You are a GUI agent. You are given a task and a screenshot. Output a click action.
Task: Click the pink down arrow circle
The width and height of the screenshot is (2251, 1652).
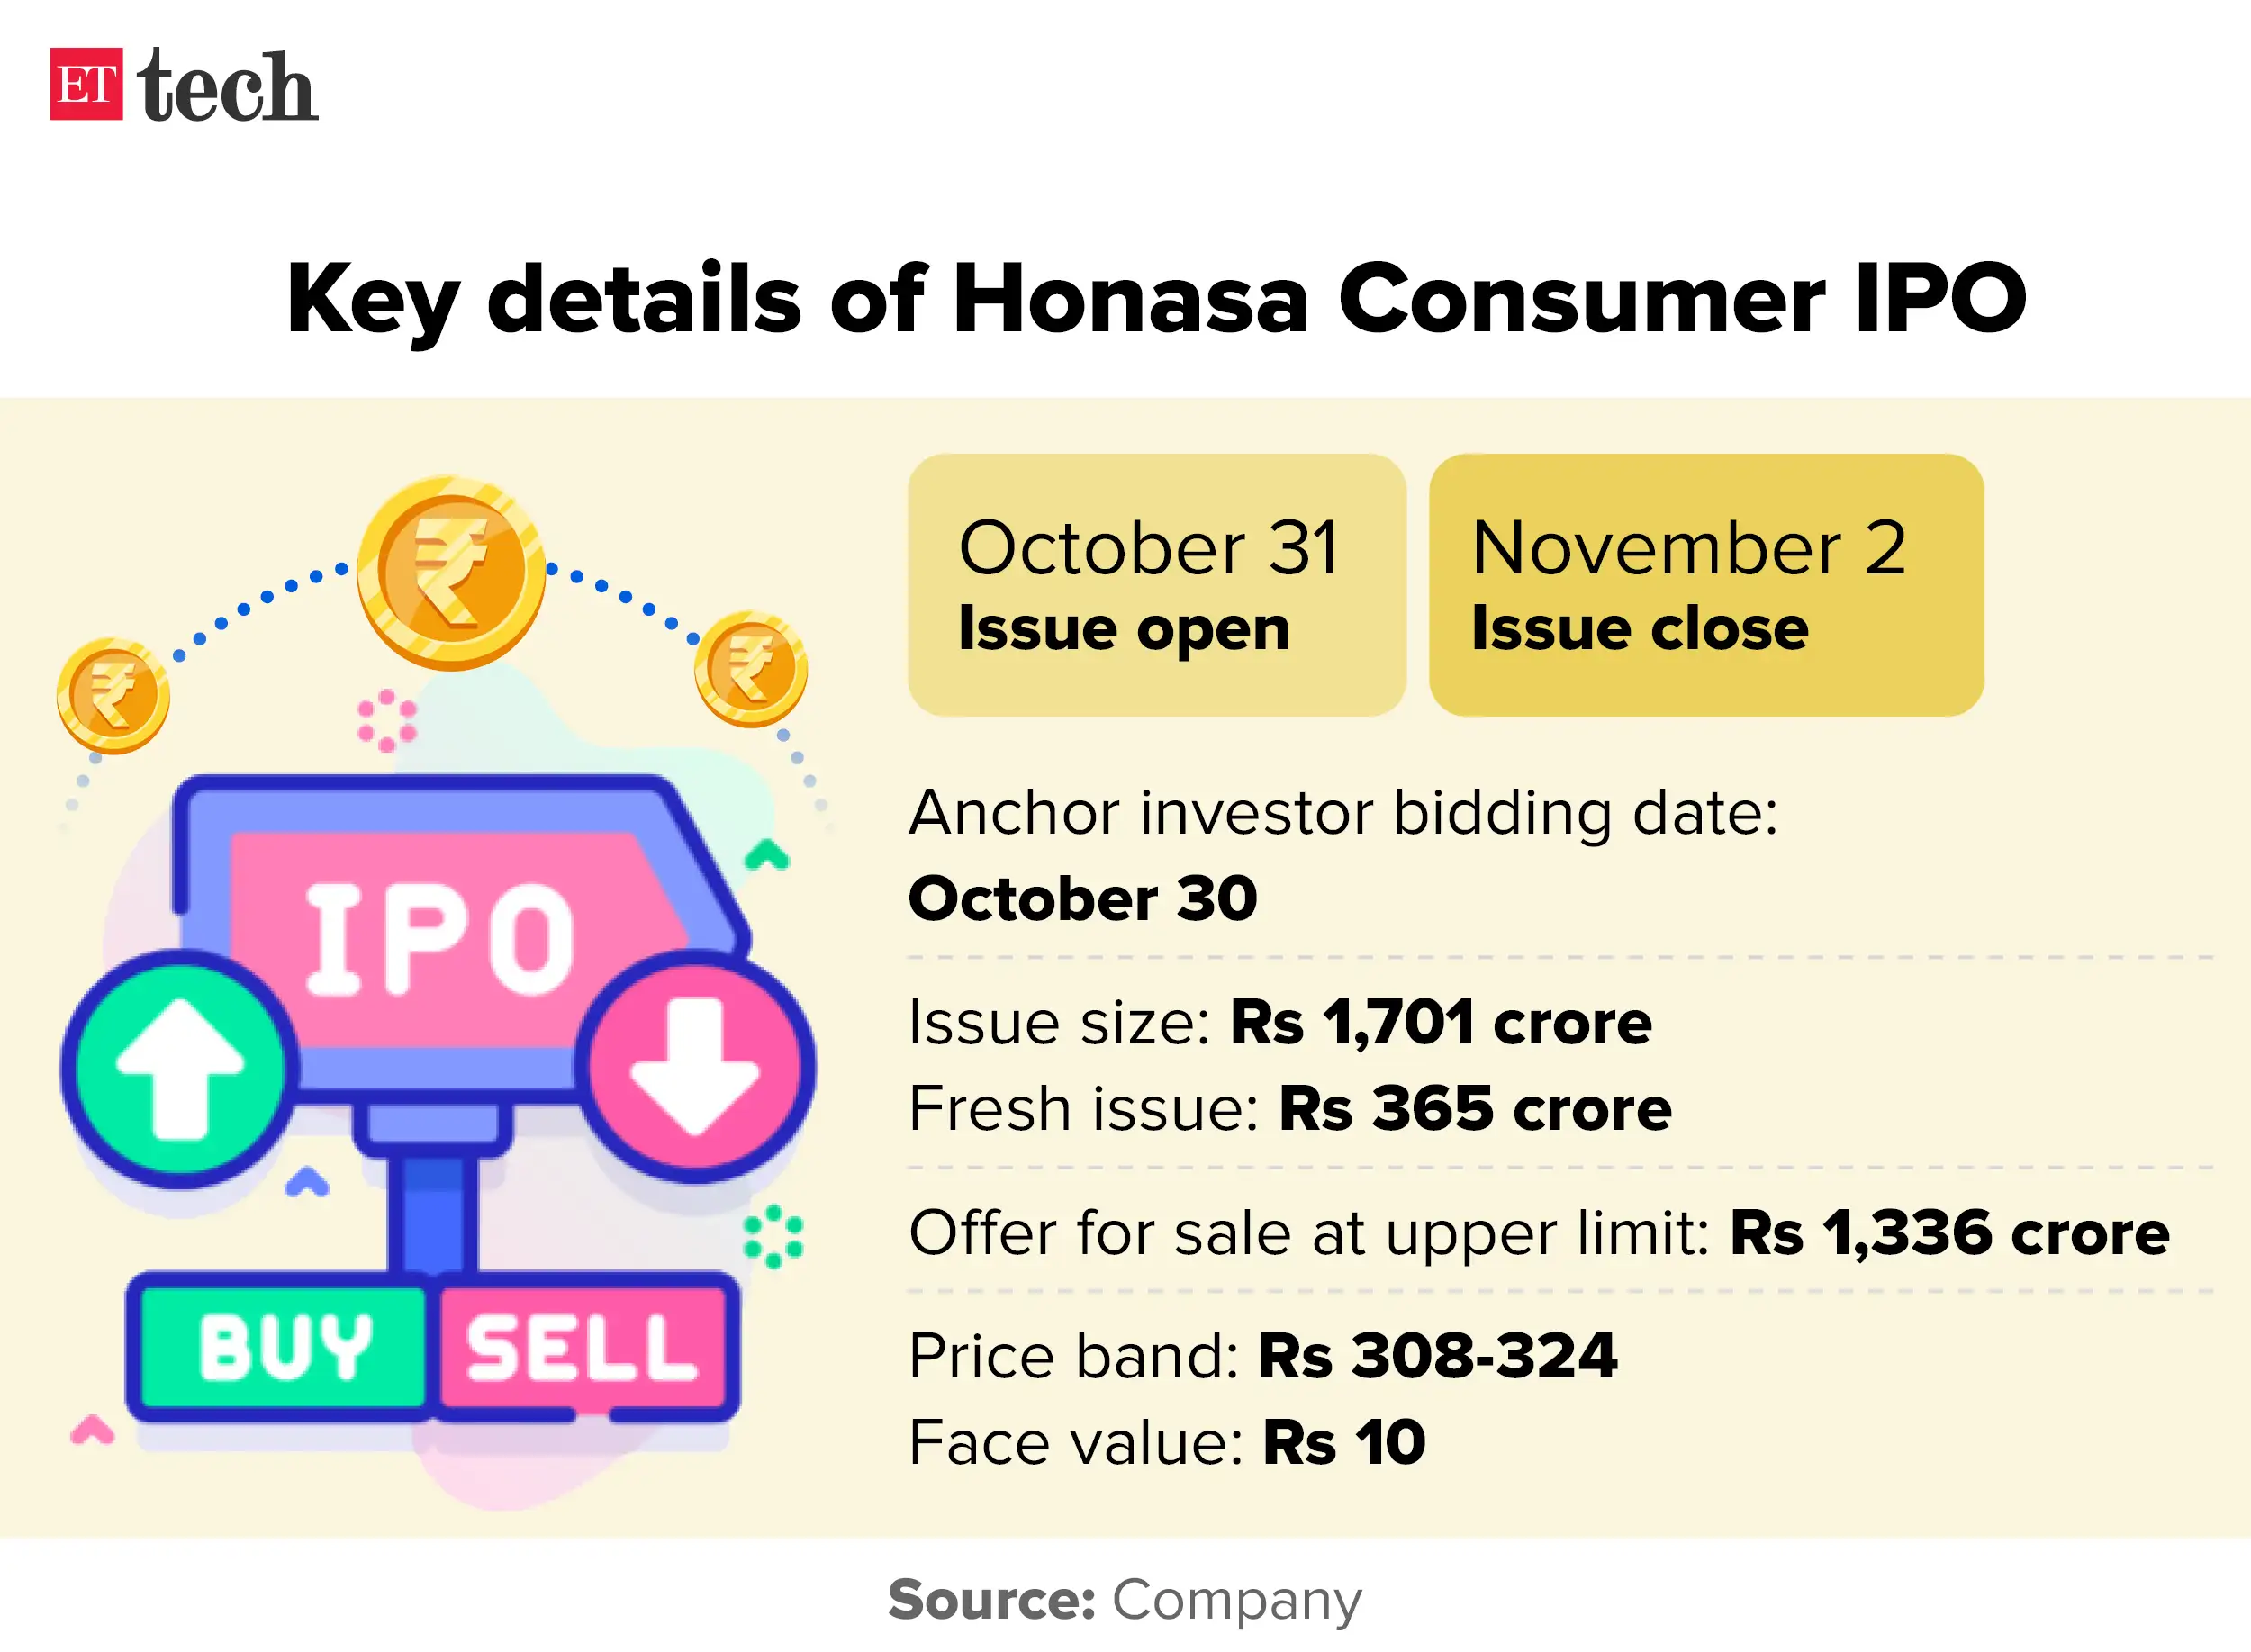[x=696, y=1066]
